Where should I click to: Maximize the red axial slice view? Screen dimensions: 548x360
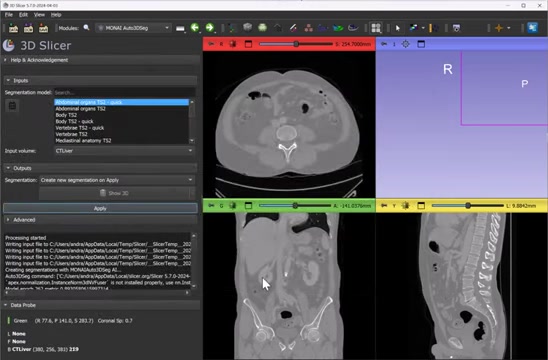click(248, 44)
